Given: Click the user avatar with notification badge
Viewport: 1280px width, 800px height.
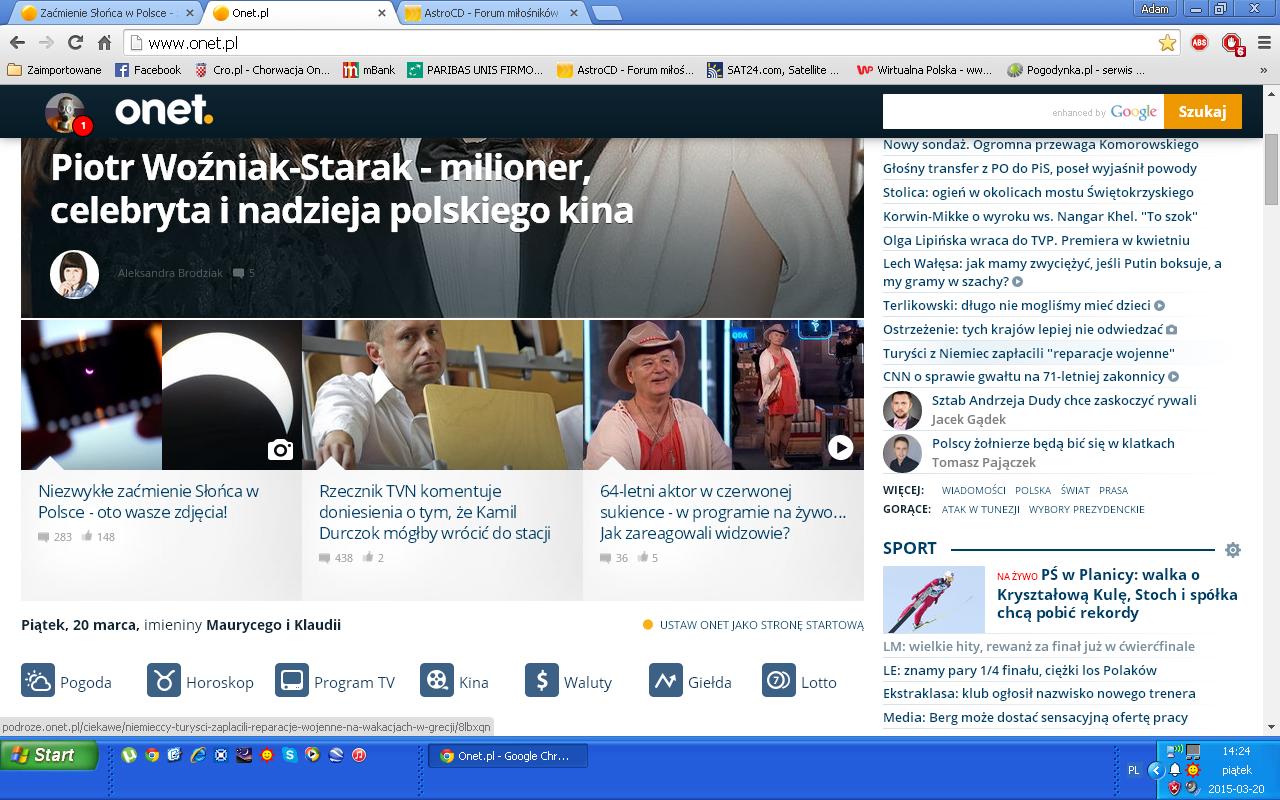Looking at the screenshot, I should click(67, 113).
